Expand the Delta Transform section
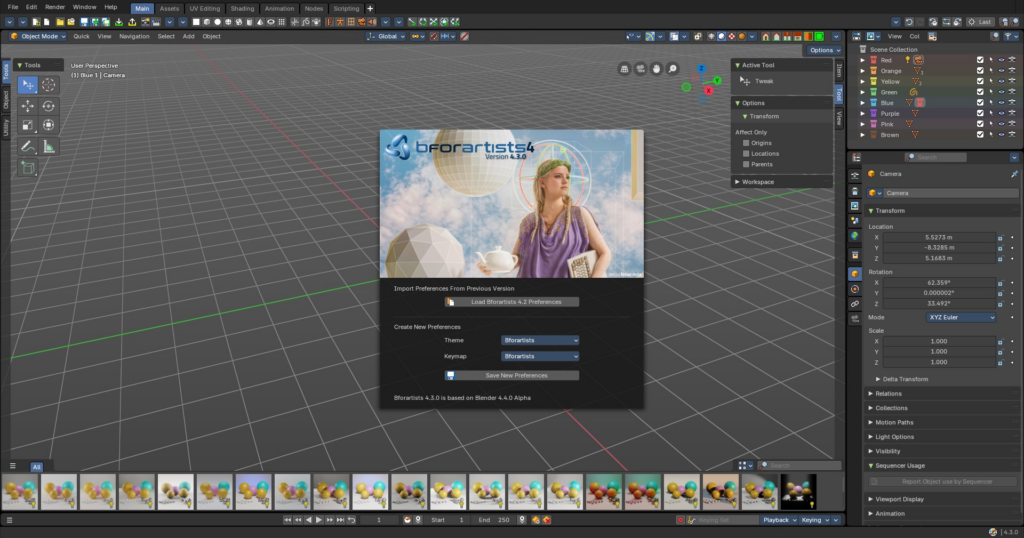Image resolution: width=1024 pixels, height=538 pixels. coord(904,379)
